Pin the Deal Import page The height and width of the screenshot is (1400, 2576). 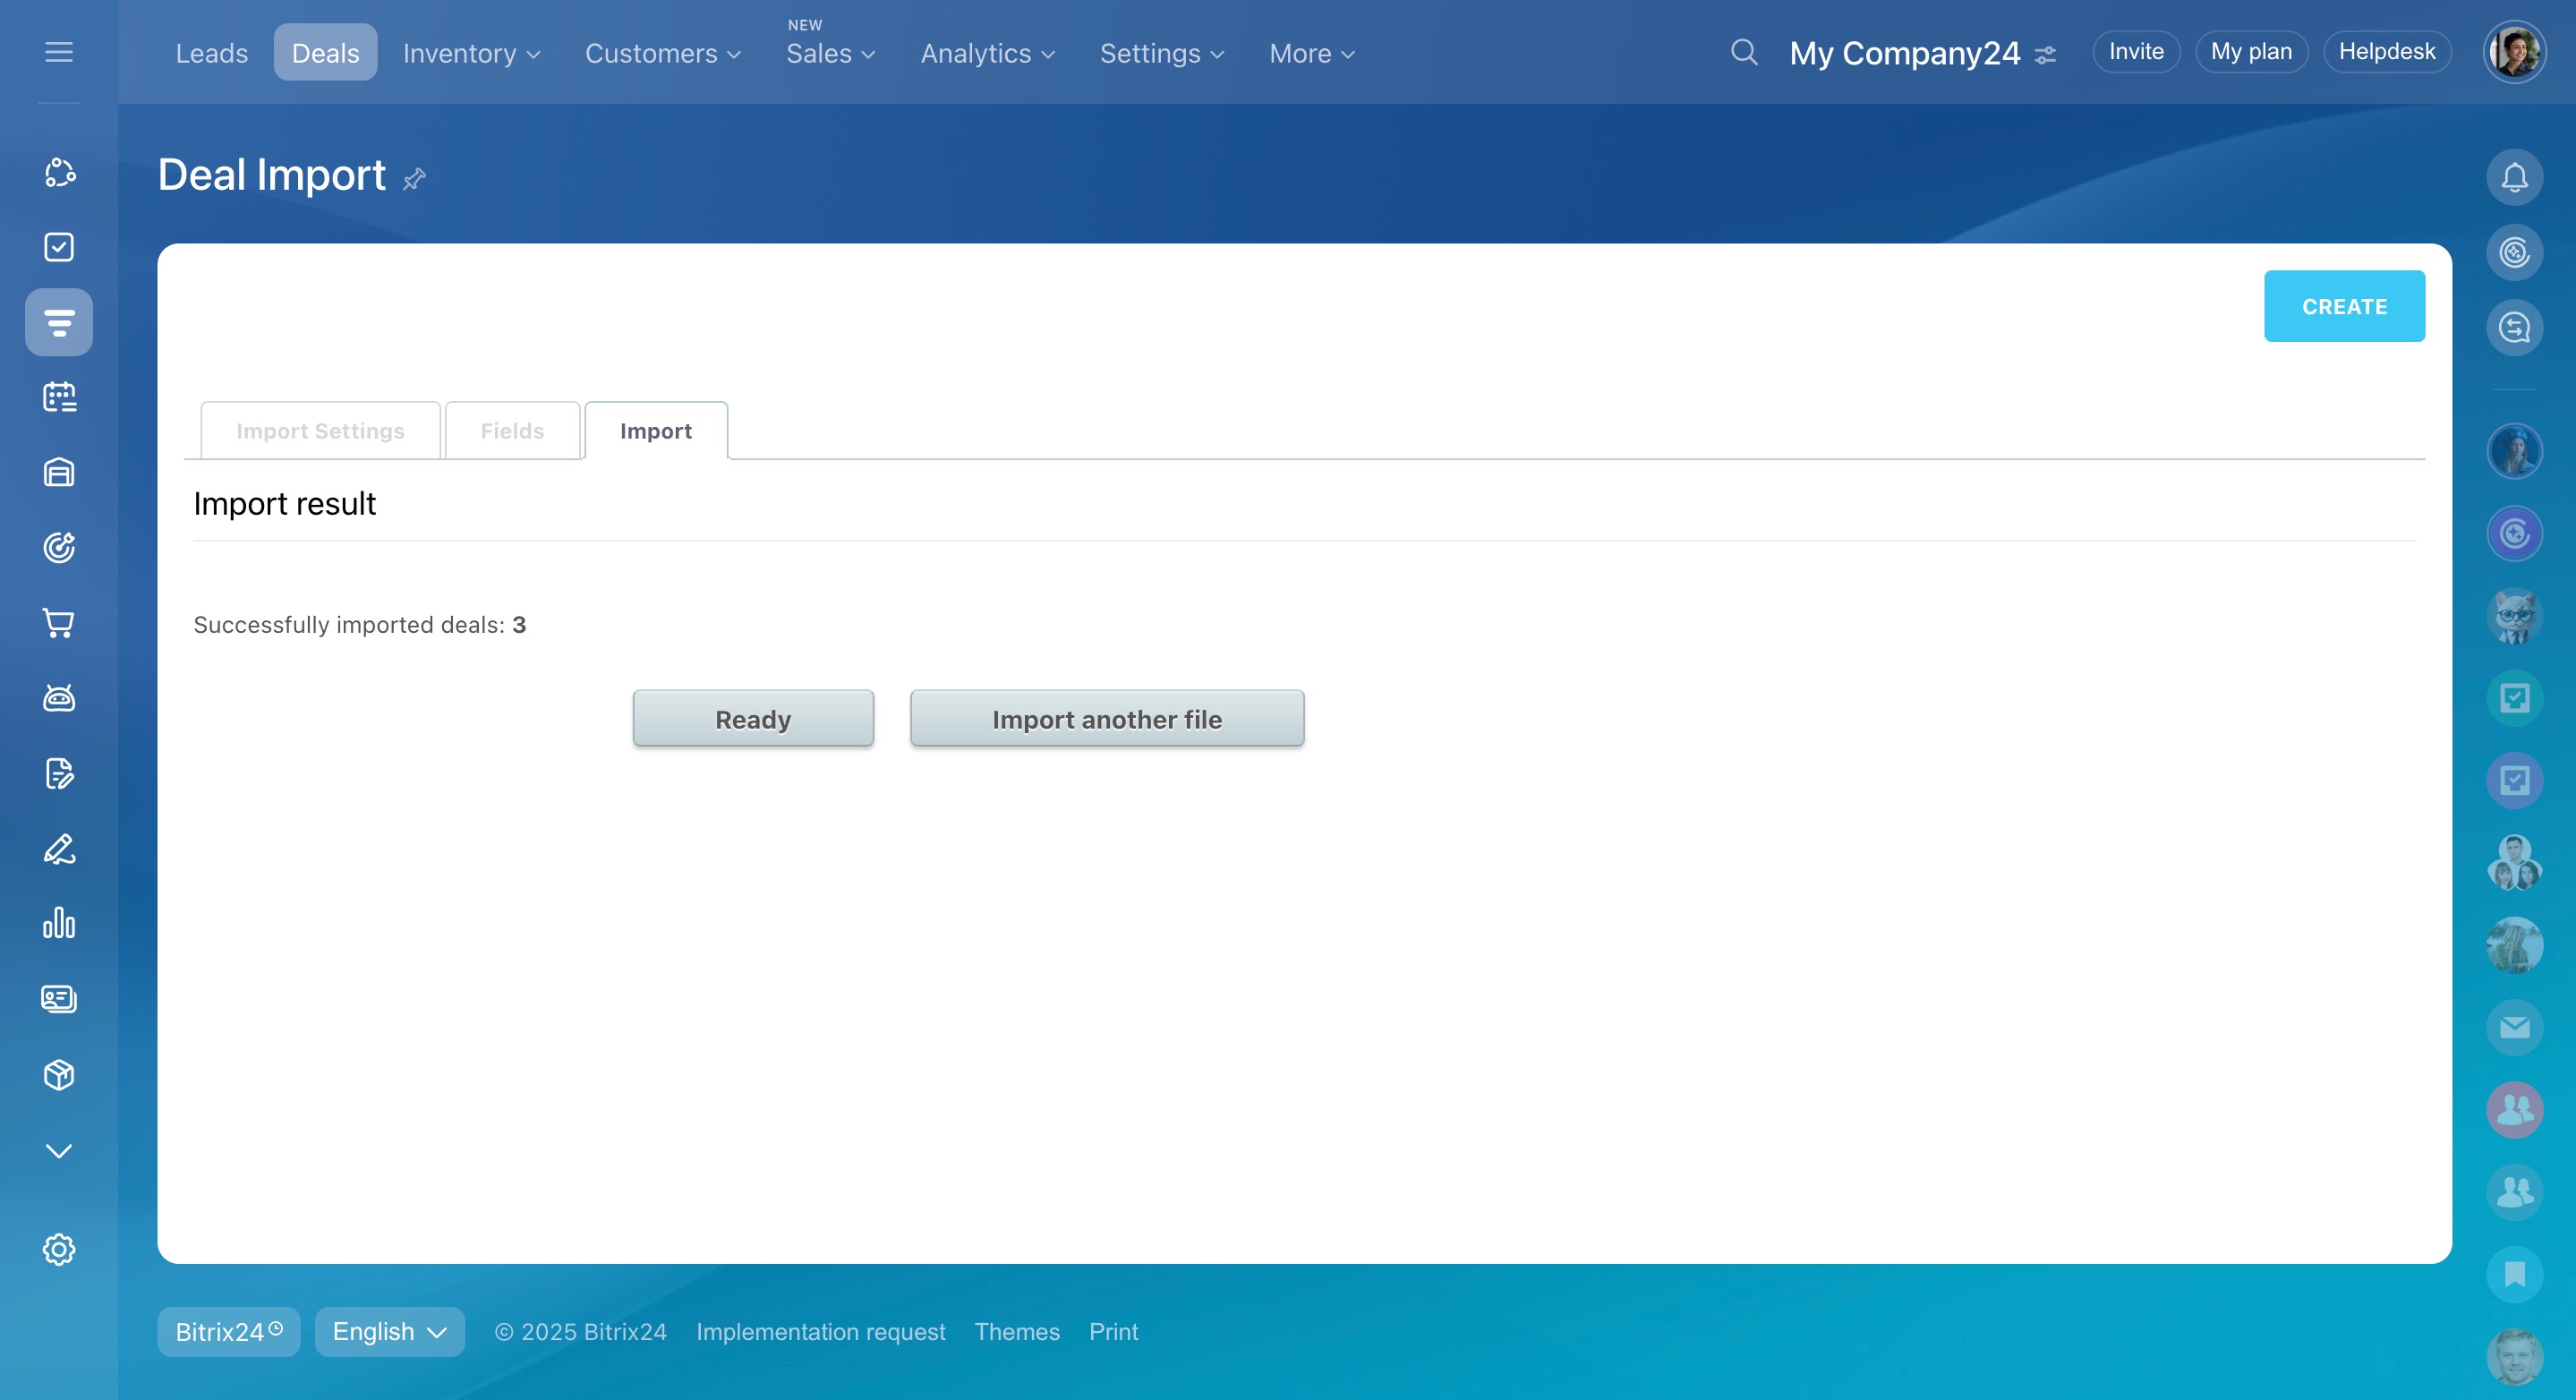[414, 179]
